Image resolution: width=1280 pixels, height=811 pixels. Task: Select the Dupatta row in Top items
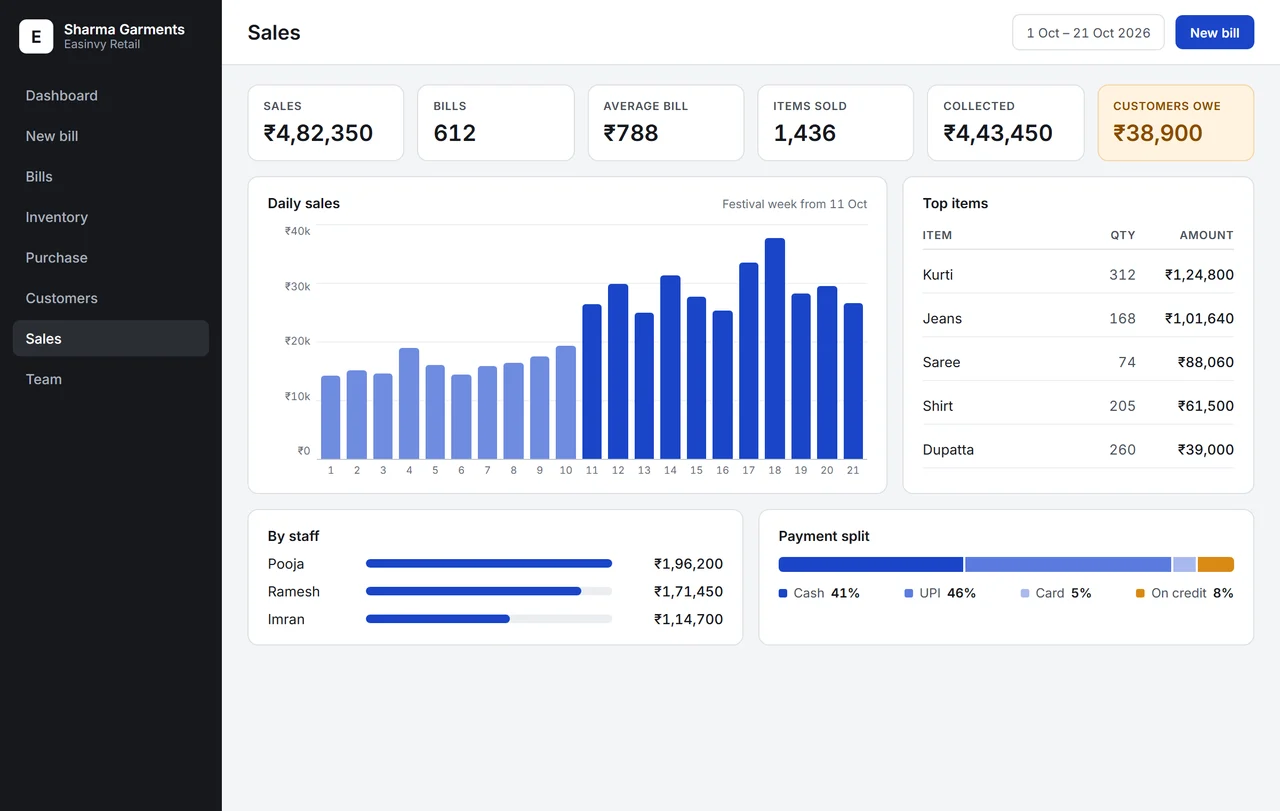pyautogui.click(x=1078, y=449)
